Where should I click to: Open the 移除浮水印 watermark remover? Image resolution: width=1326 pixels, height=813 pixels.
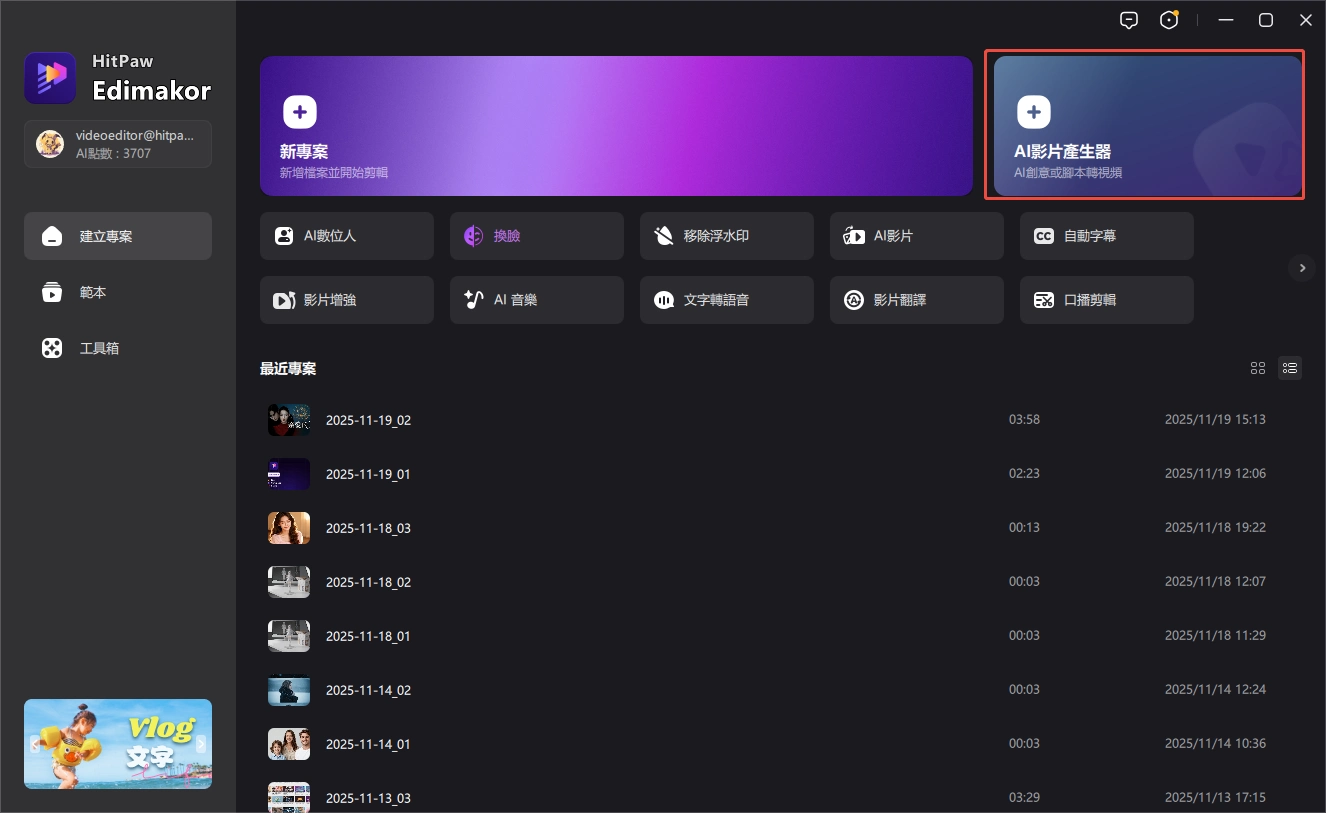pos(726,236)
